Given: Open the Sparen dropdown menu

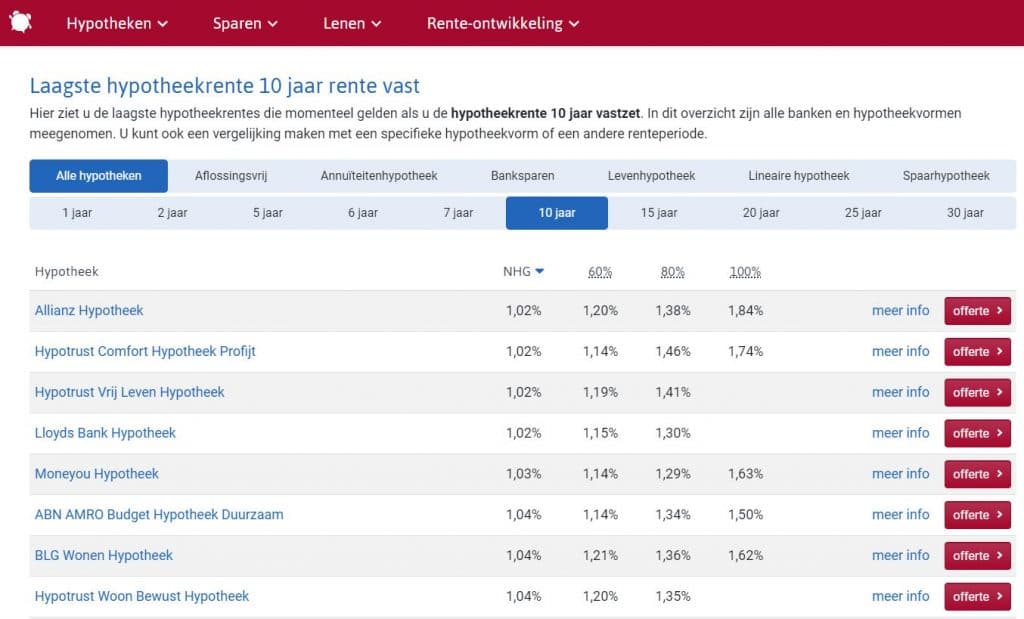Looking at the screenshot, I should [245, 24].
